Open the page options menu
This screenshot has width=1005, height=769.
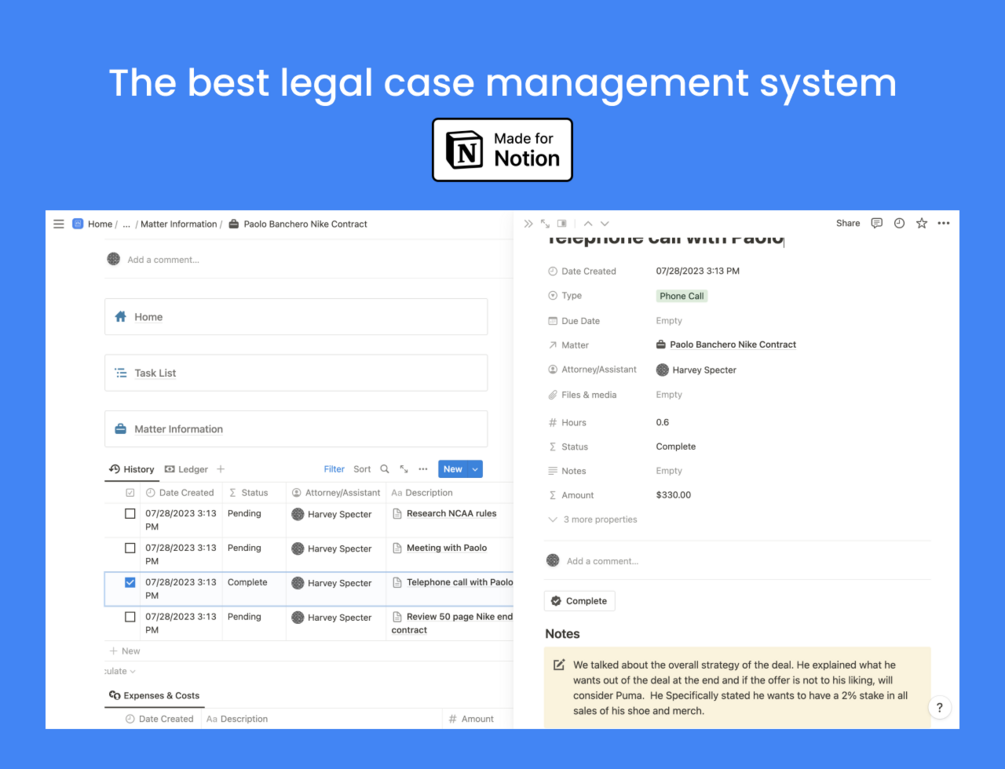coord(943,223)
